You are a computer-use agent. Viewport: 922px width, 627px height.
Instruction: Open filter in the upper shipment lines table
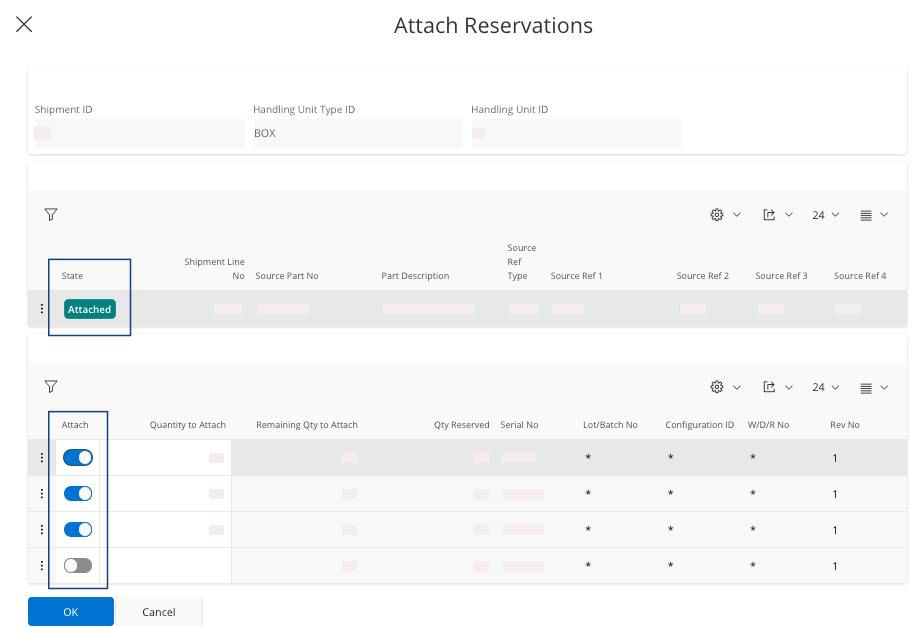coord(51,214)
